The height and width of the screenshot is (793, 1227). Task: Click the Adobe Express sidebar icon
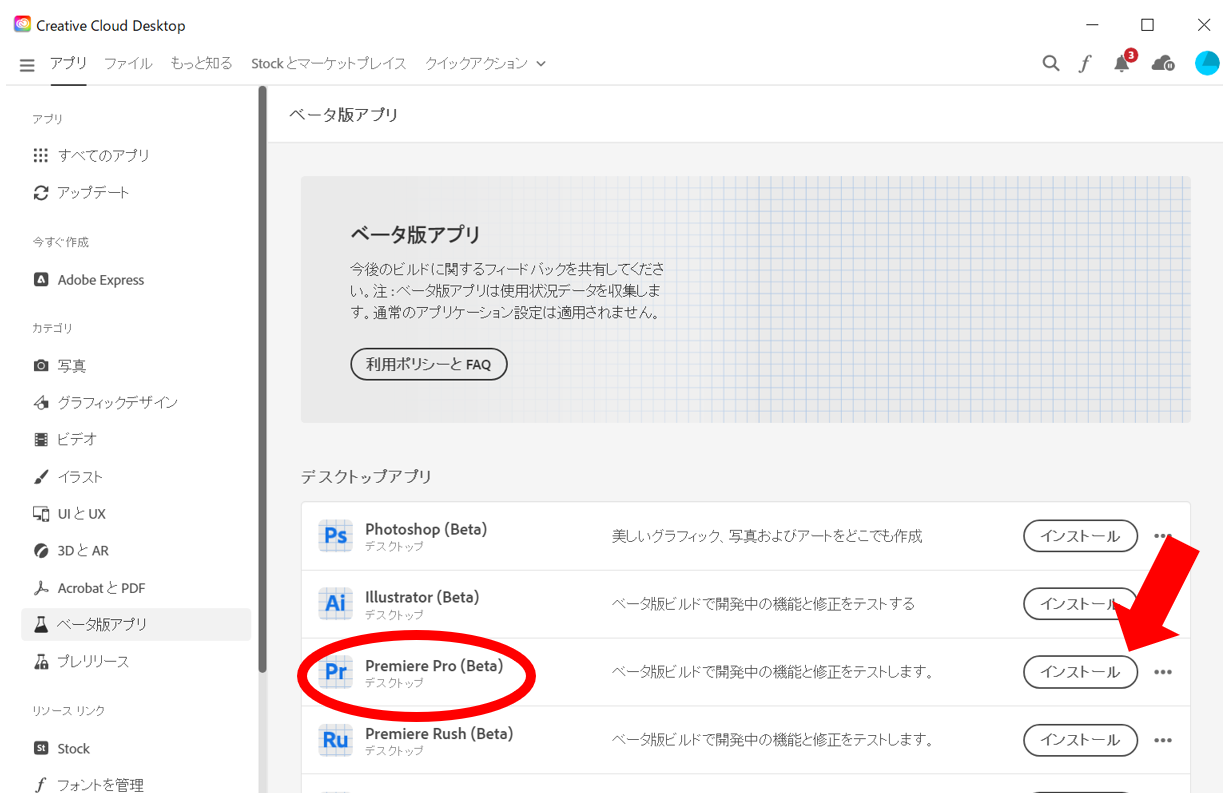pos(41,280)
